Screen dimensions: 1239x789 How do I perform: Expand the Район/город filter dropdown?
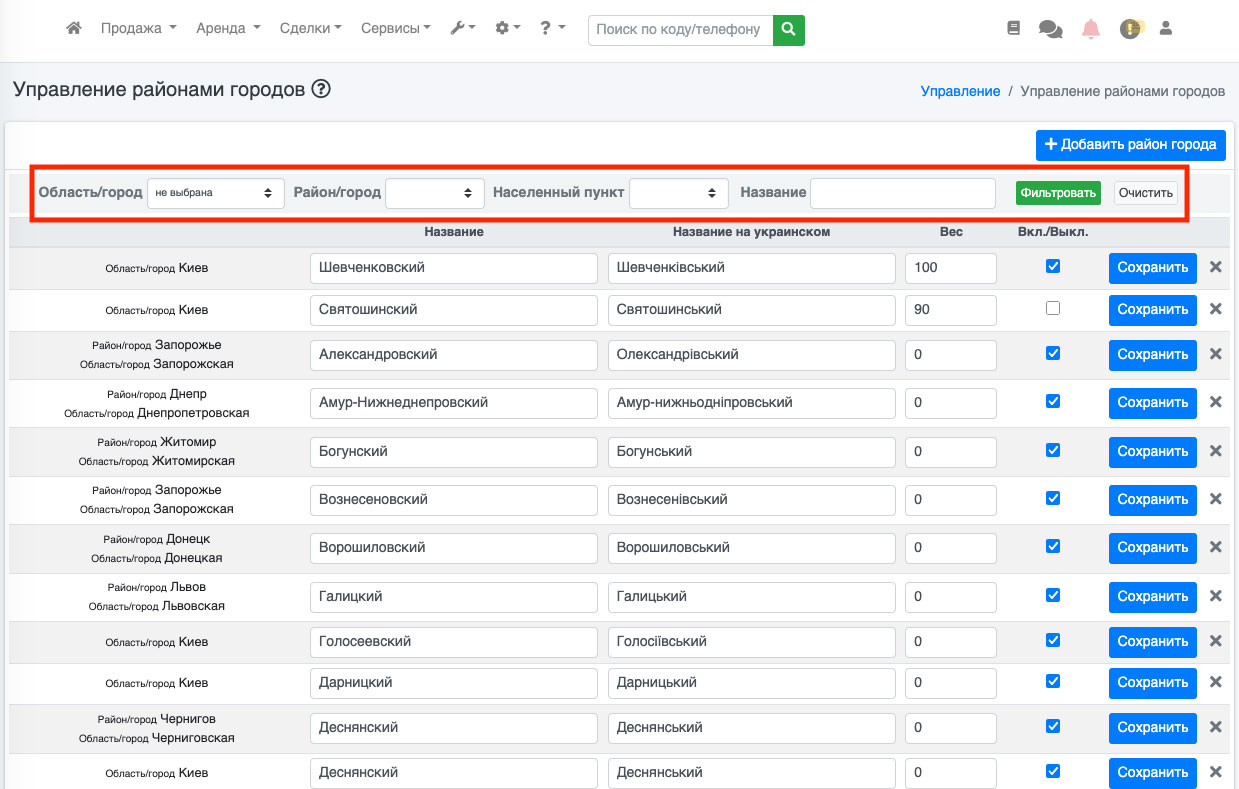pyautogui.click(x=434, y=193)
